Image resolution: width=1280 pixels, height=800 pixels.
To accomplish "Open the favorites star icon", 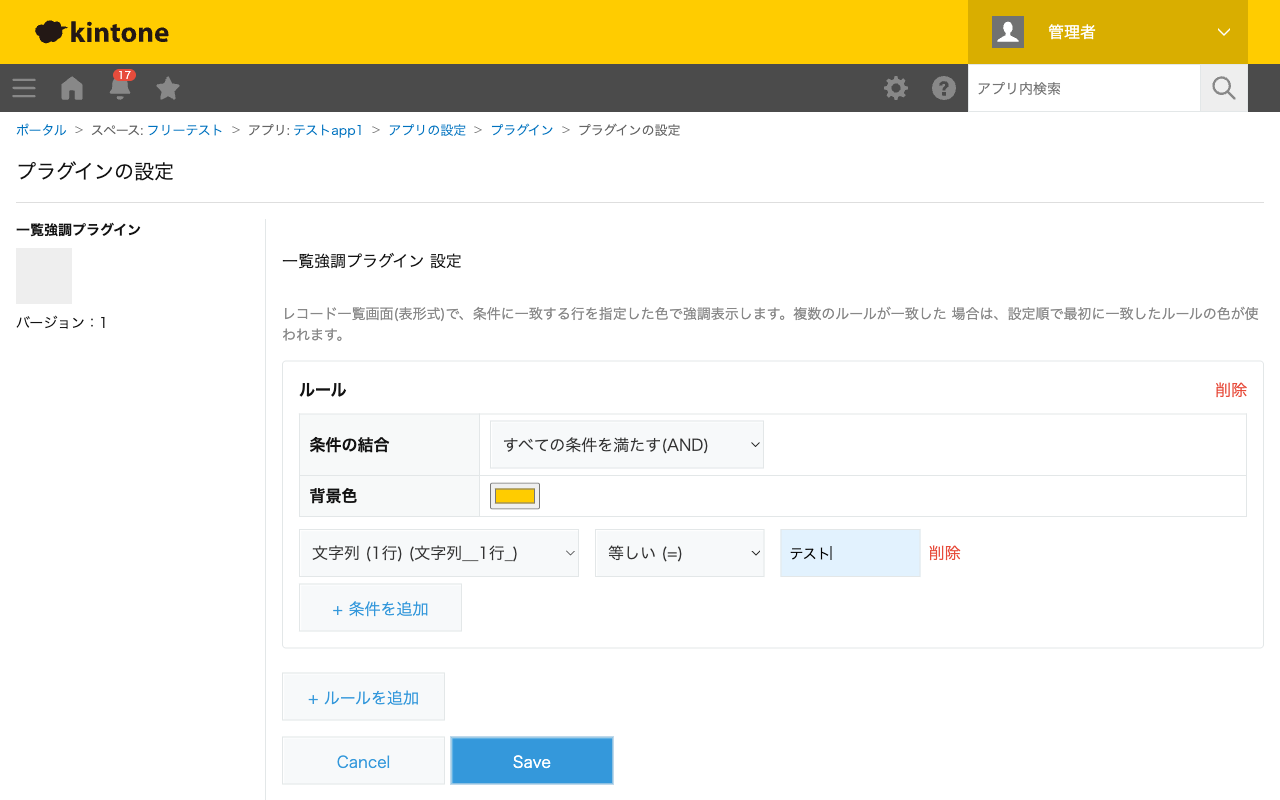I will (x=168, y=88).
